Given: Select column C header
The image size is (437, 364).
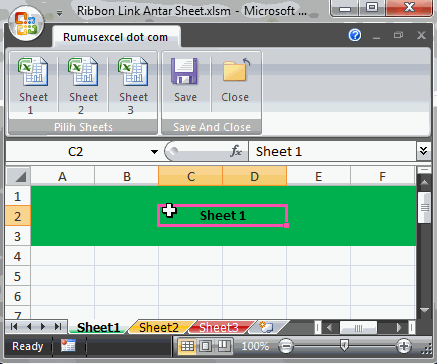Looking at the screenshot, I should coord(191,176).
